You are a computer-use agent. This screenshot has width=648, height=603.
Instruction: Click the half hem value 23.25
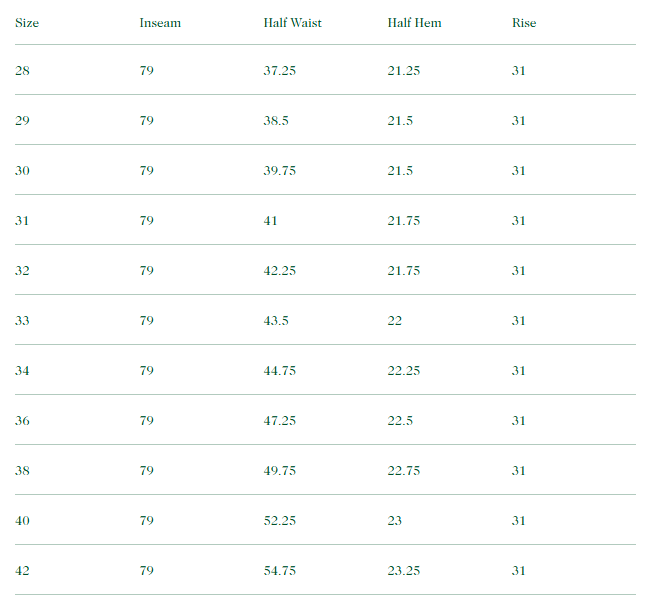tap(404, 571)
